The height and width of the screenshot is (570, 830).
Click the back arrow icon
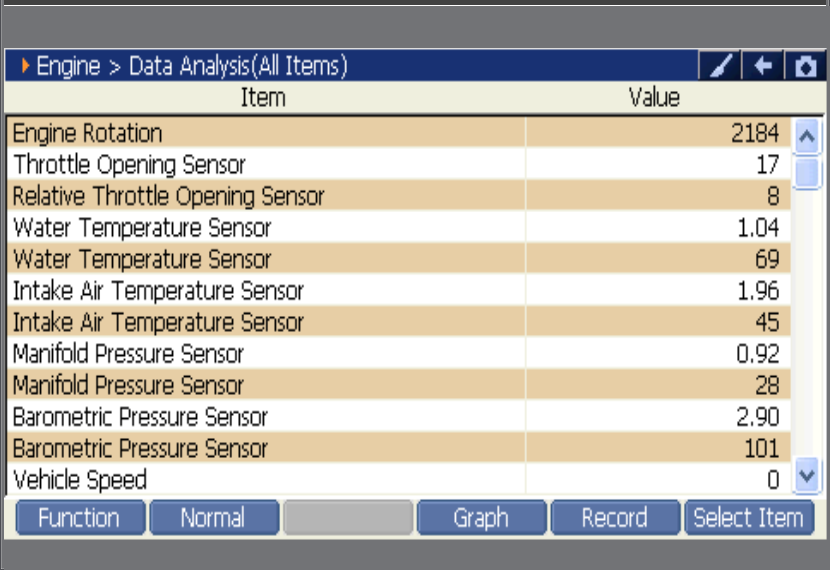click(x=763, y=66)
